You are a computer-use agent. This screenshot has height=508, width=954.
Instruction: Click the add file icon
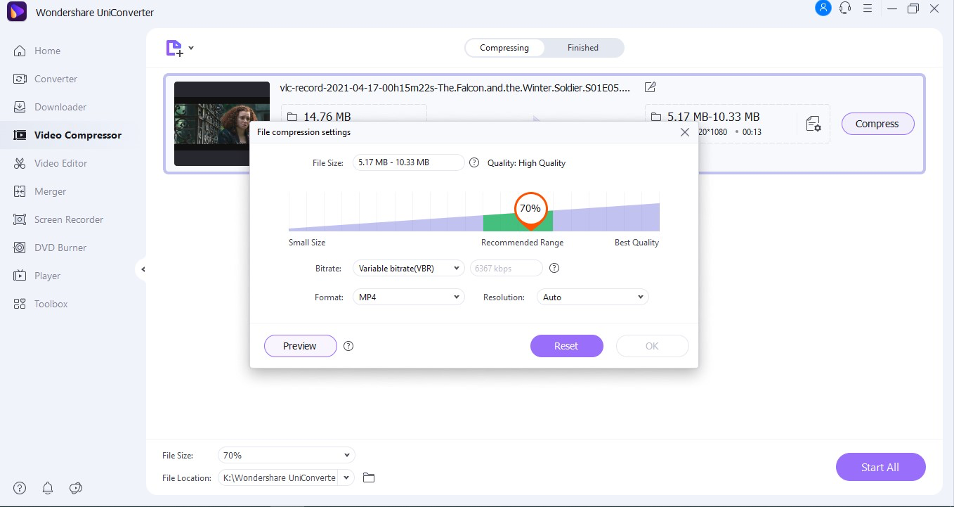[x=174, y=48]
